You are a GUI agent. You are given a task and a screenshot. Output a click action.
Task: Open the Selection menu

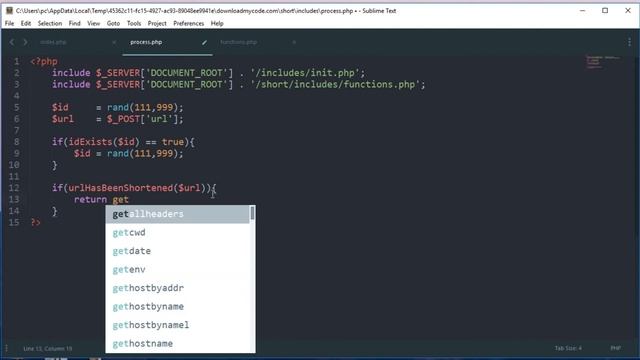50,23
